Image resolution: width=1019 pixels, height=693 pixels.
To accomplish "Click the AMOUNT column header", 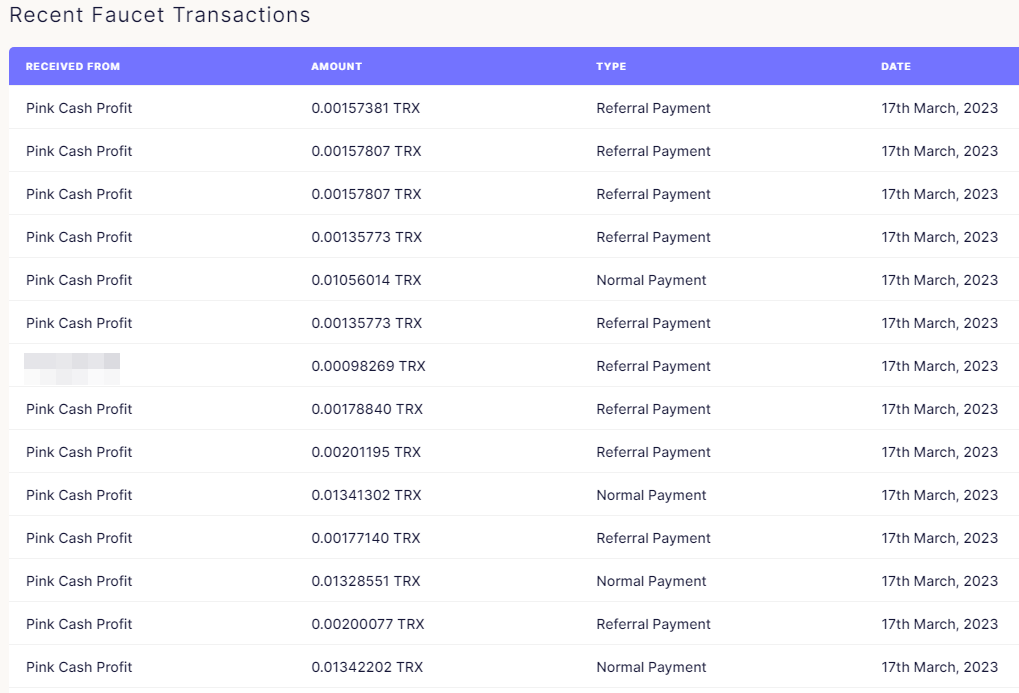I will click(336, 67).
